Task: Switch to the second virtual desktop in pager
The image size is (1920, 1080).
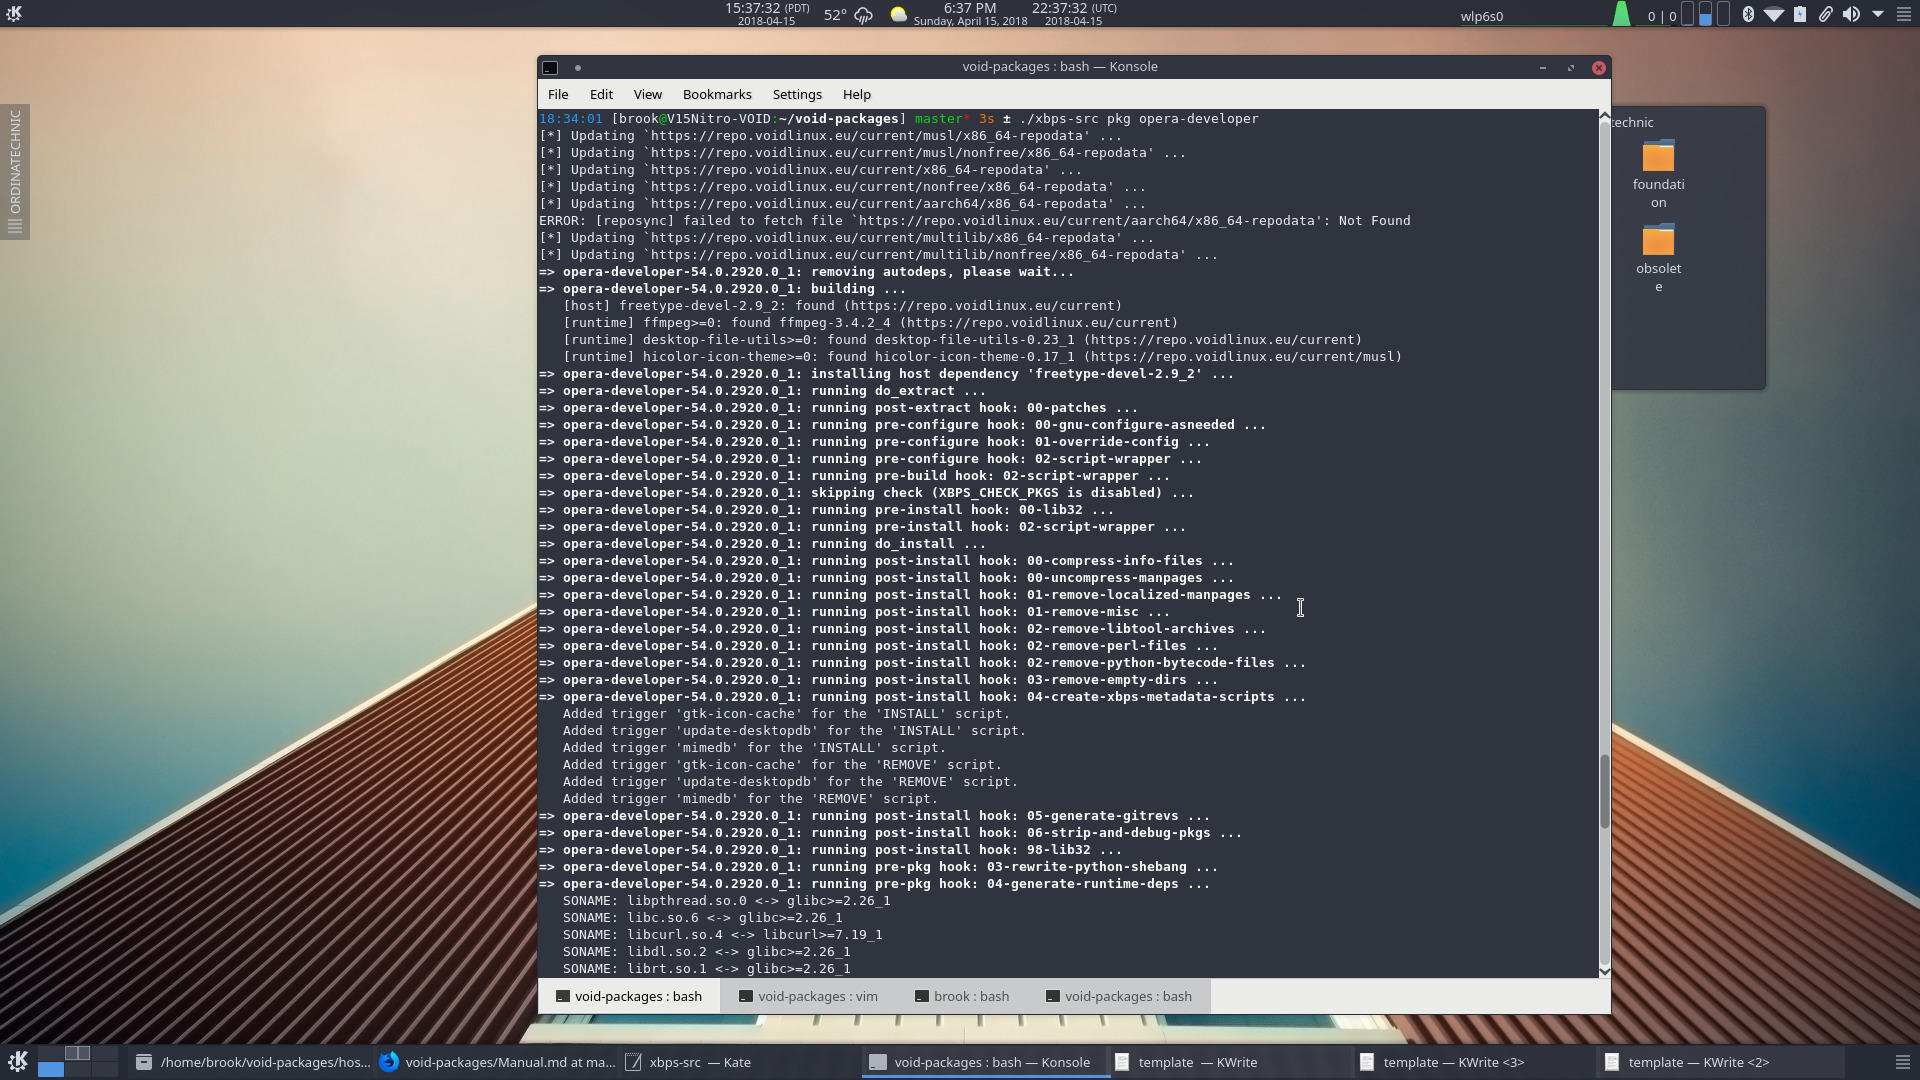Action: click(78, 1053)
